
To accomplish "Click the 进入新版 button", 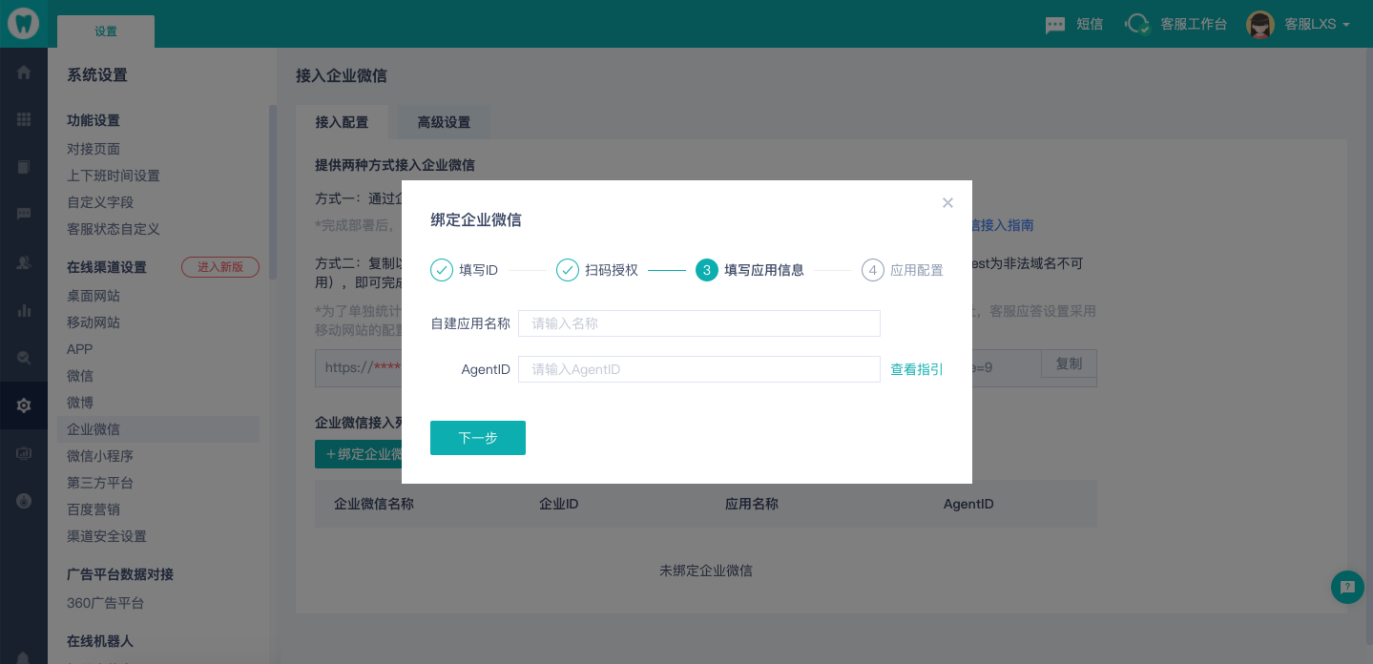I will (x=220, y=267).
